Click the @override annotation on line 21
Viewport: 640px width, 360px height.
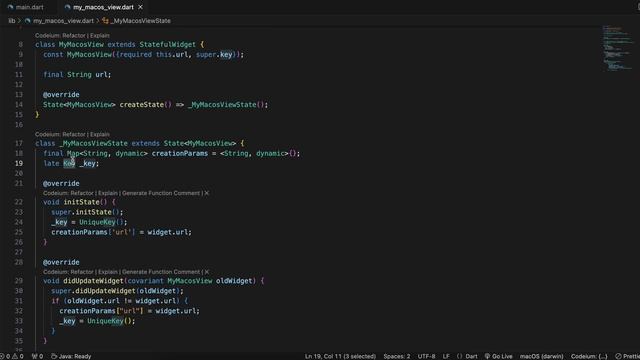point(61,184)
